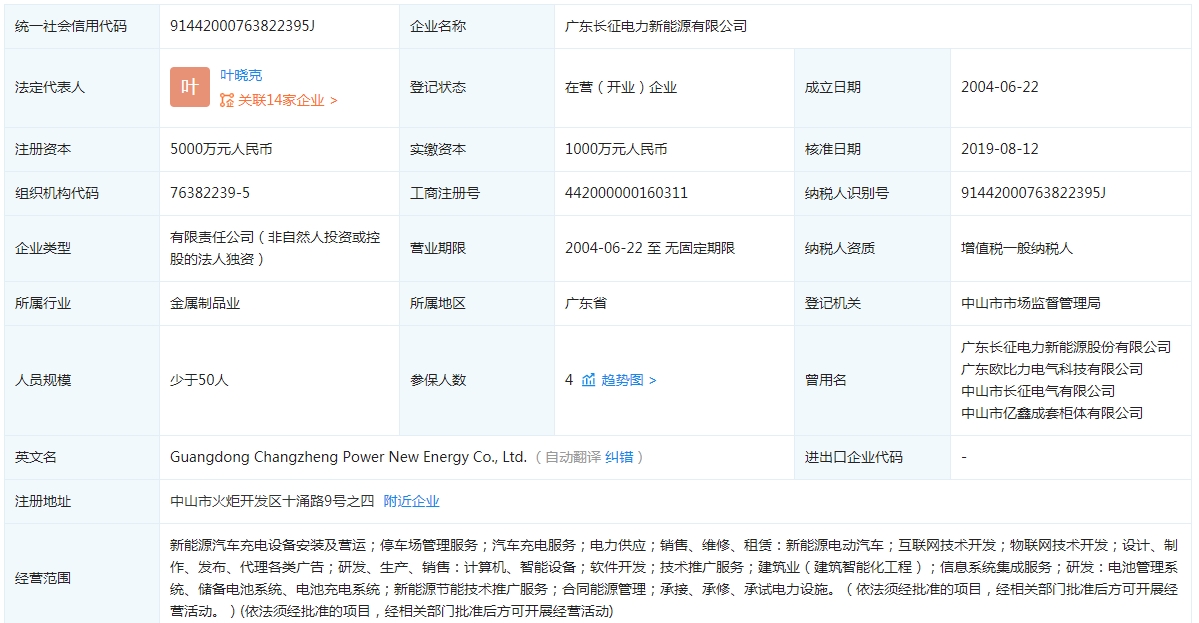Click former name 广东长征电力新能源股份有限公司
Viewport: 1199px width, 623px height.
pos(1066,347)
